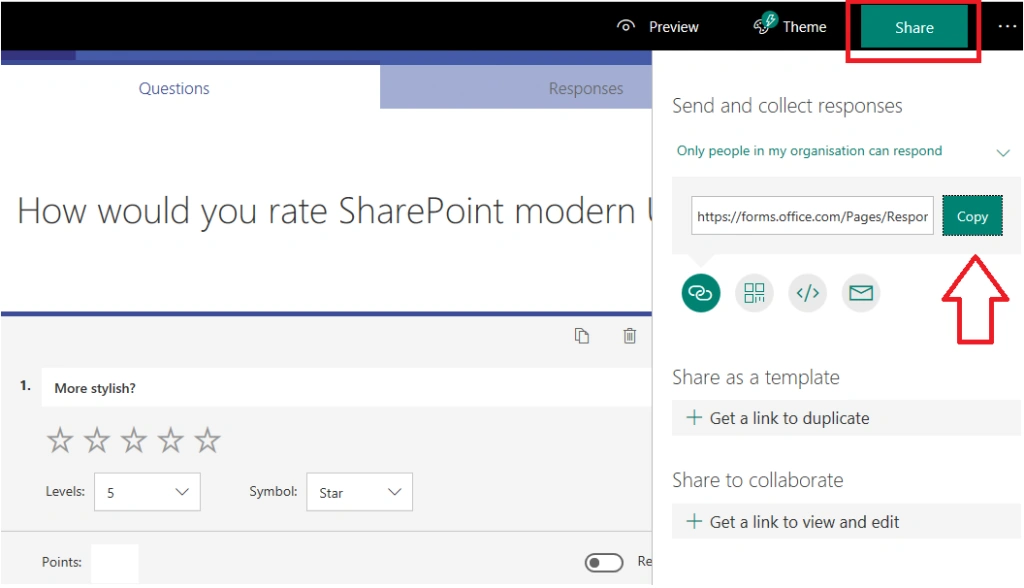1024x588 pixels.
Task: Open the Symbol dropdown showing Star
Action: (x=359, y=492)
